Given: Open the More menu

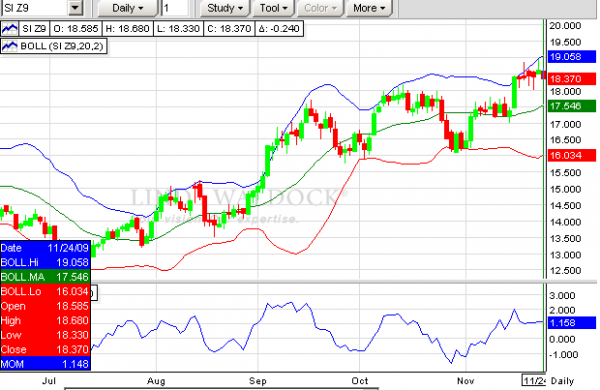Looking at the screenshot, I should [x=369, y=8].
